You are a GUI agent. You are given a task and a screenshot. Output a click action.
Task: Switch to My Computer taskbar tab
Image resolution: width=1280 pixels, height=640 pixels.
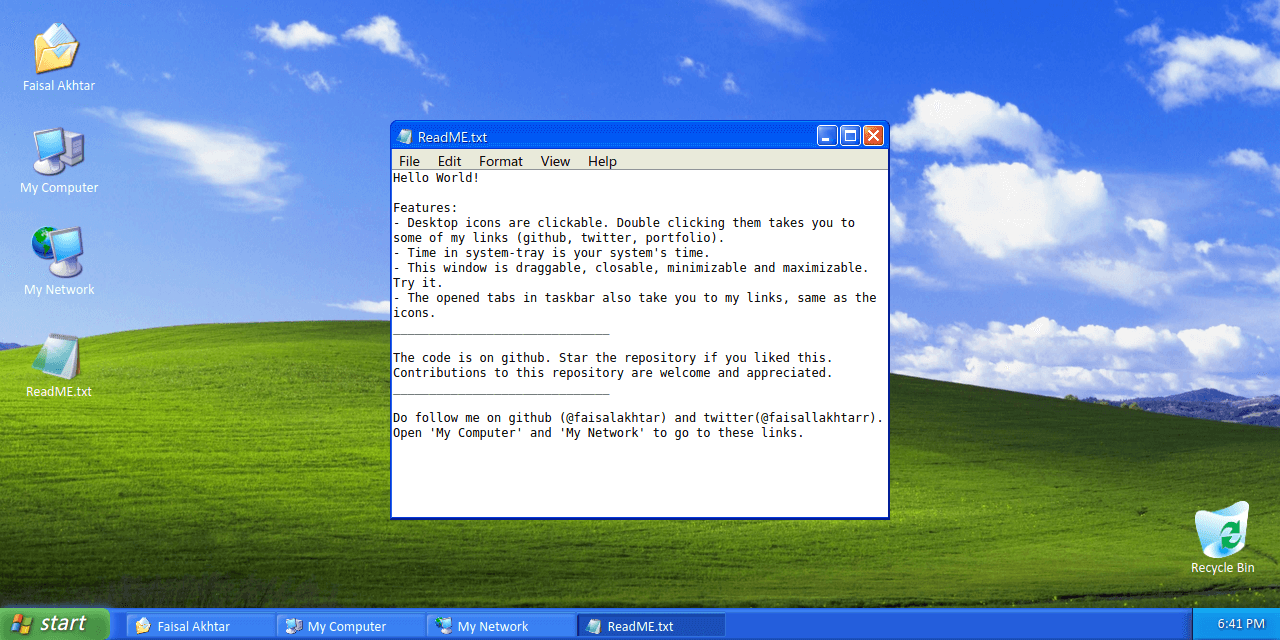click(x=351, y=626)
